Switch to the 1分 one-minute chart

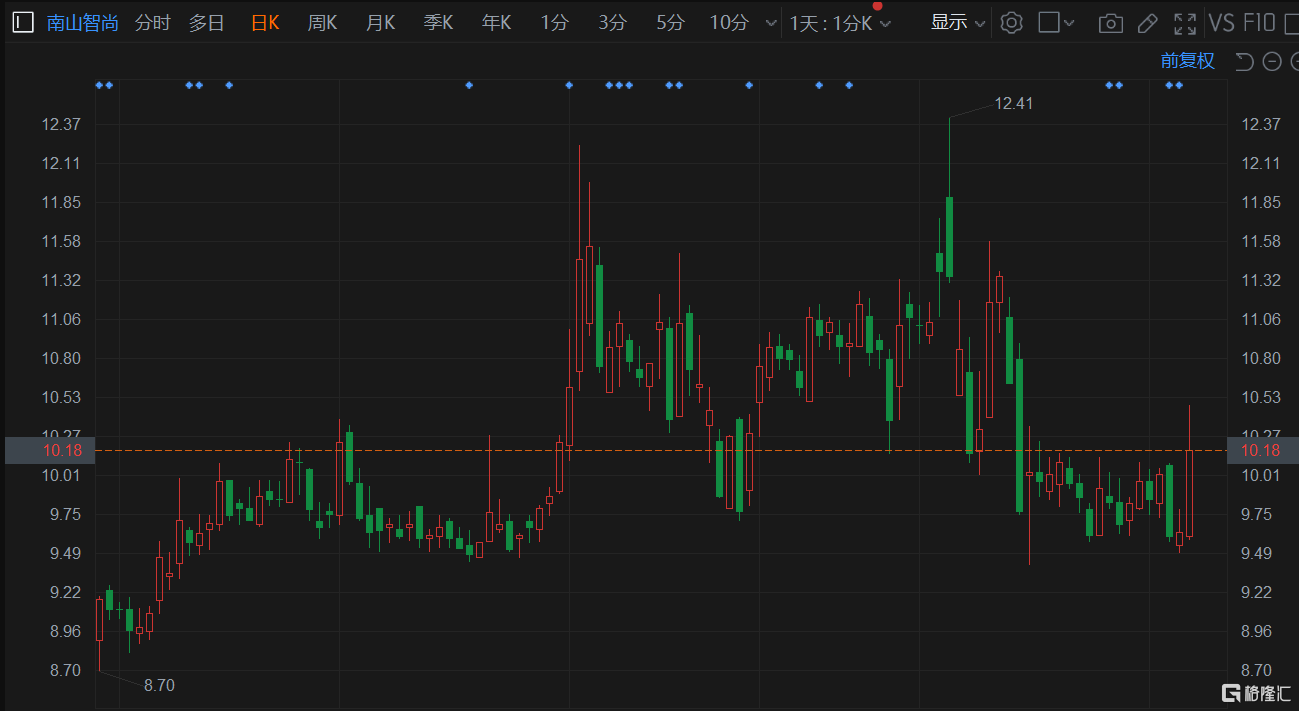click(554, 23)
